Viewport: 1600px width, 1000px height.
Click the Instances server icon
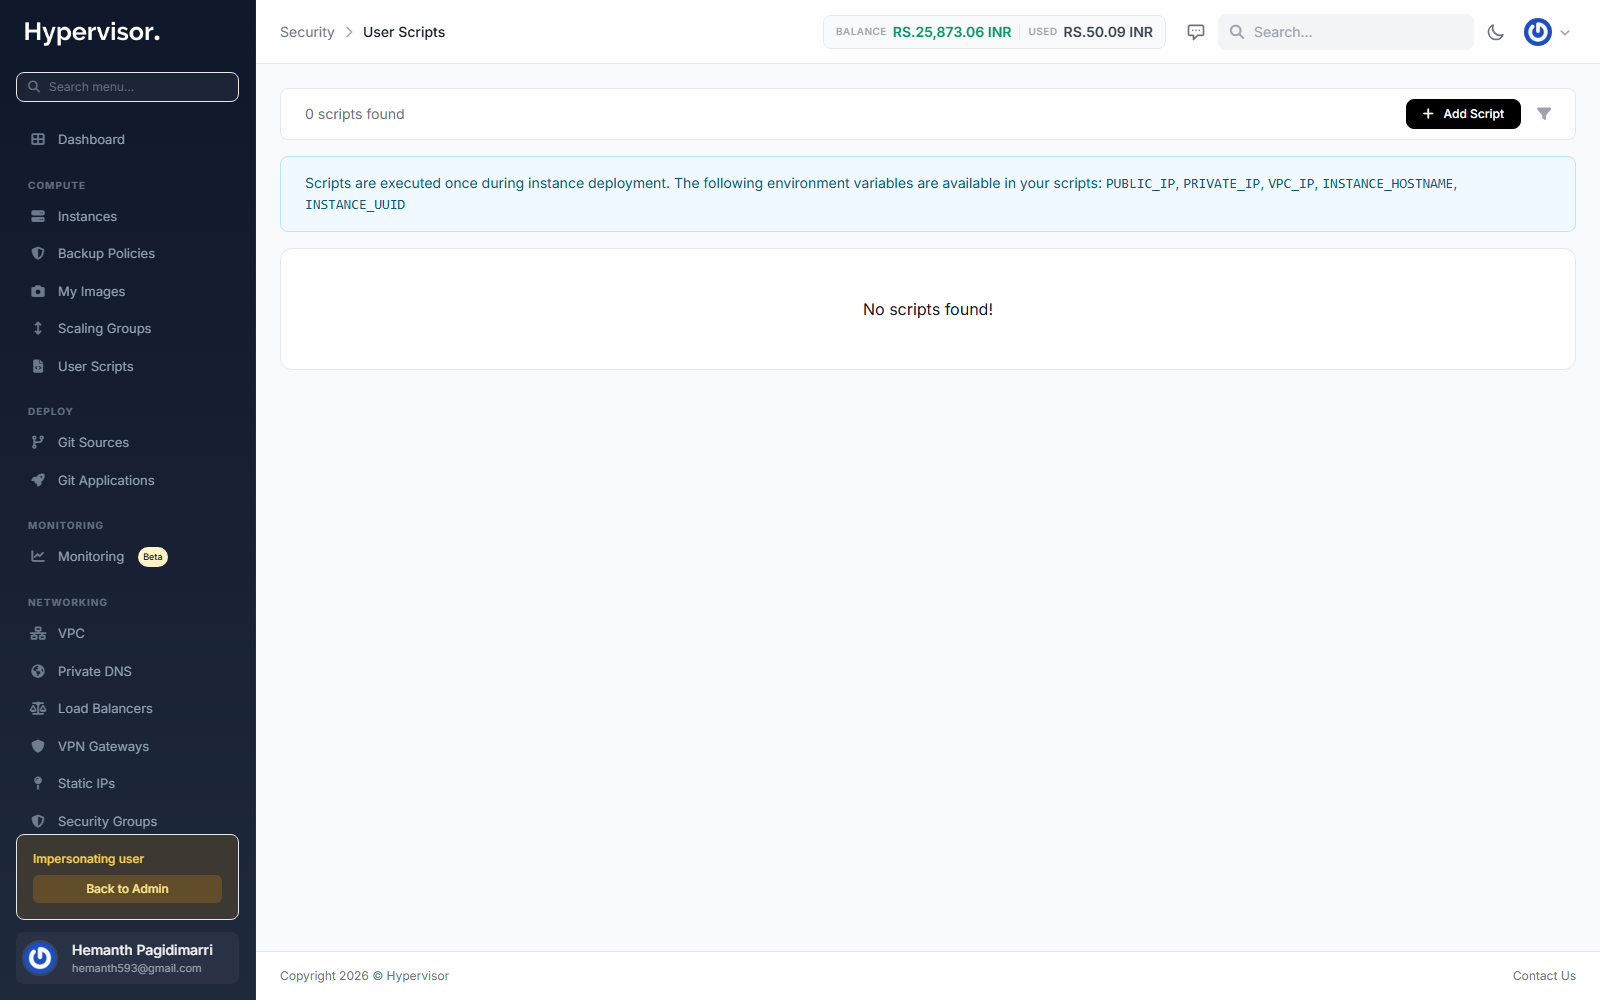(38, 216)
